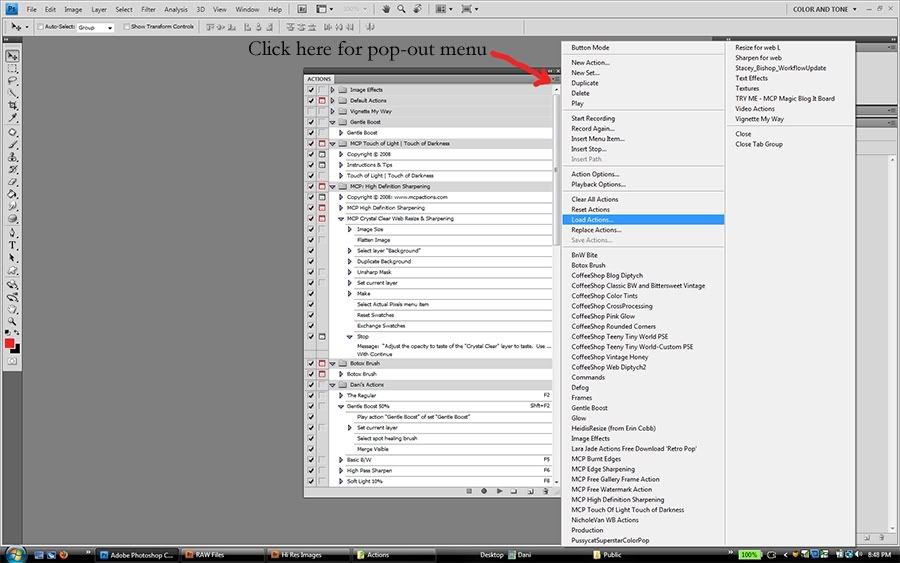This screenshot has height=563, width=900.
Task: Open the Hi Res Images taskbar button
Action: [x=308, y=555]
